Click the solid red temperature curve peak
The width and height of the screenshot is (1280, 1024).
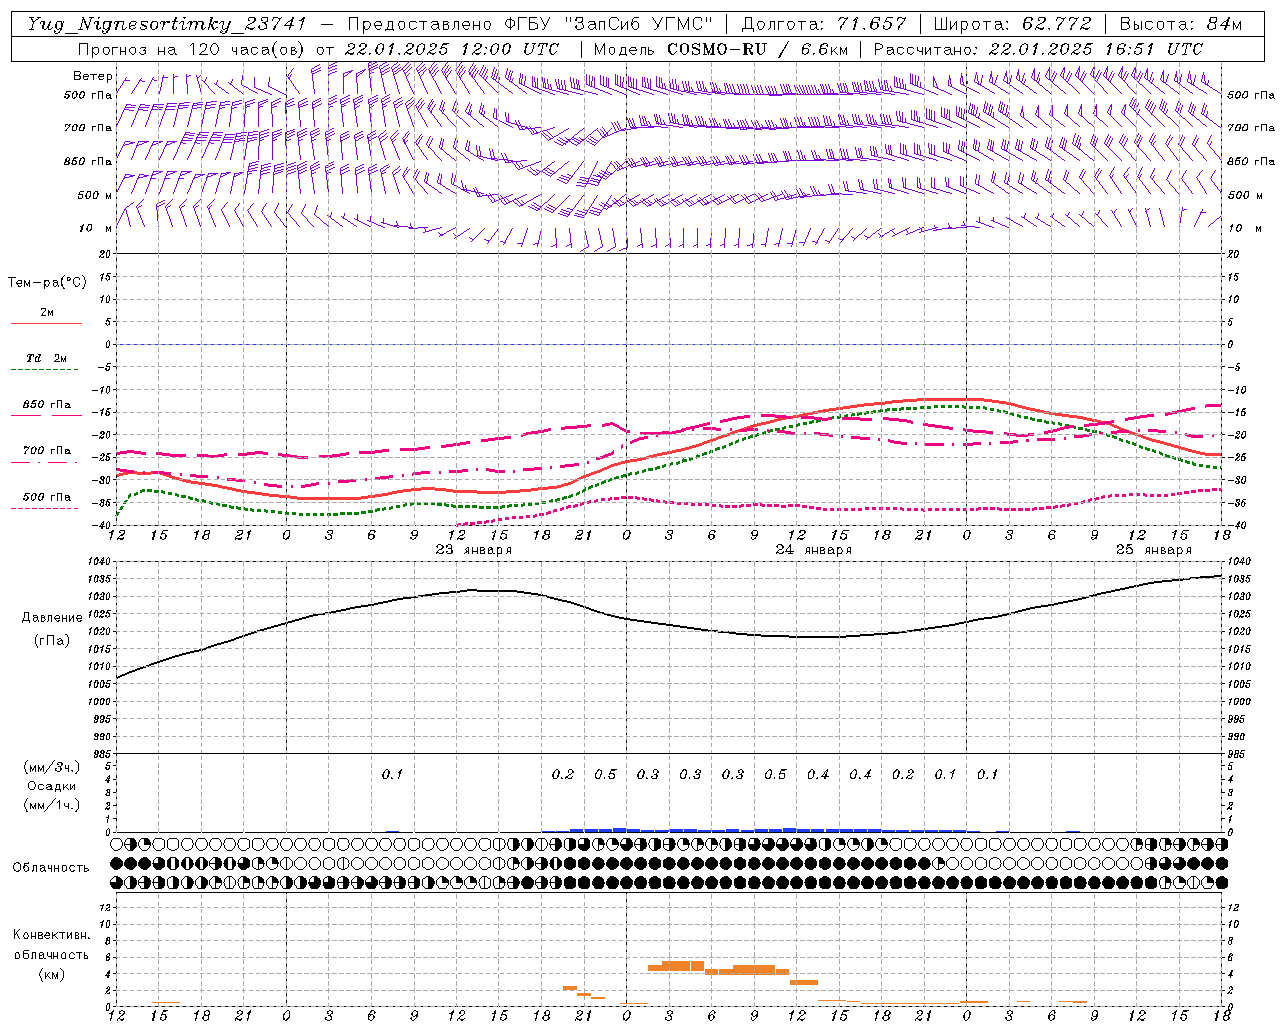(950, 399)
